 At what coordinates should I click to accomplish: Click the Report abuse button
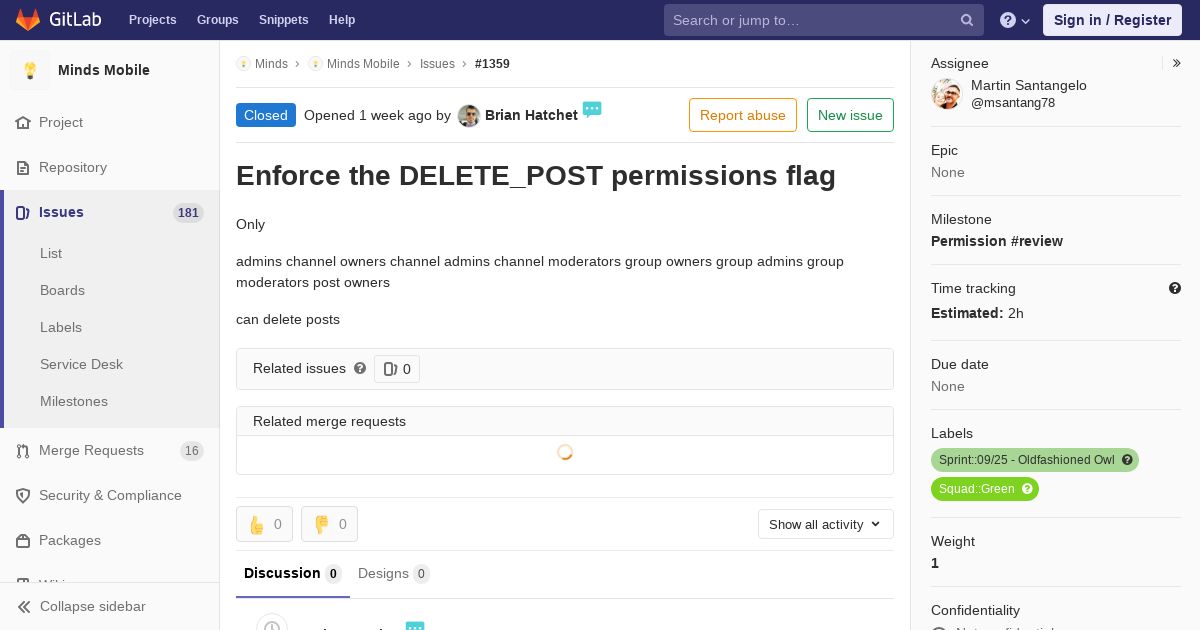click(743, 115)
